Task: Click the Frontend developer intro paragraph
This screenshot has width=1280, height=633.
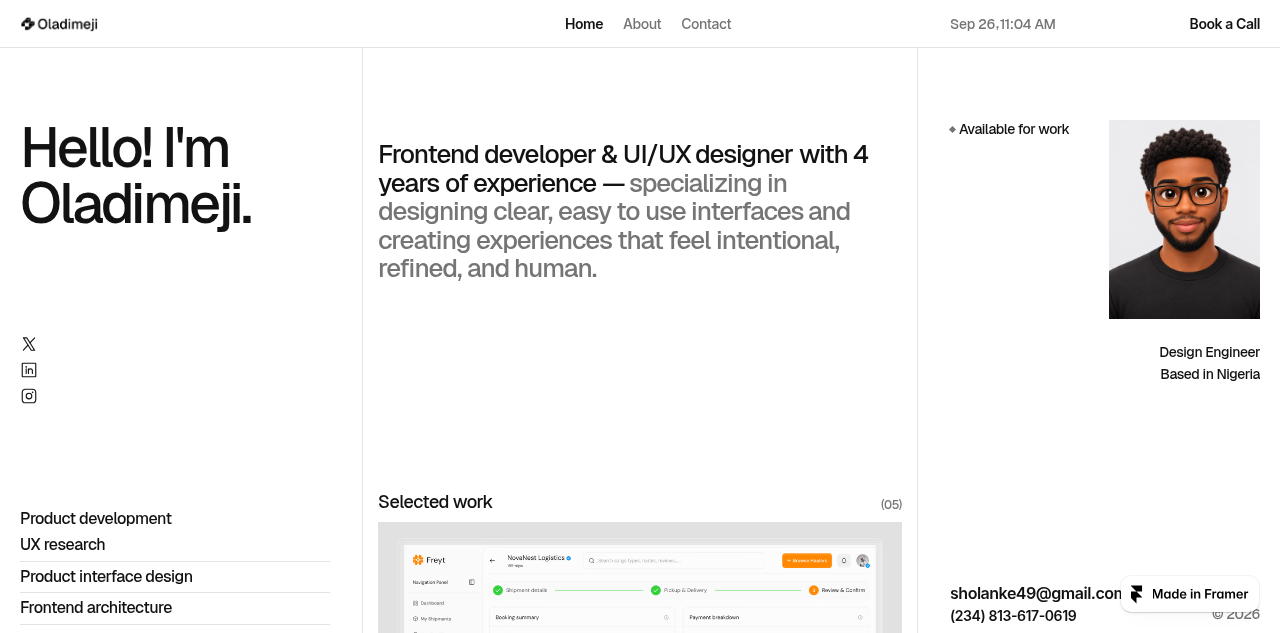Action: [625, 211]
